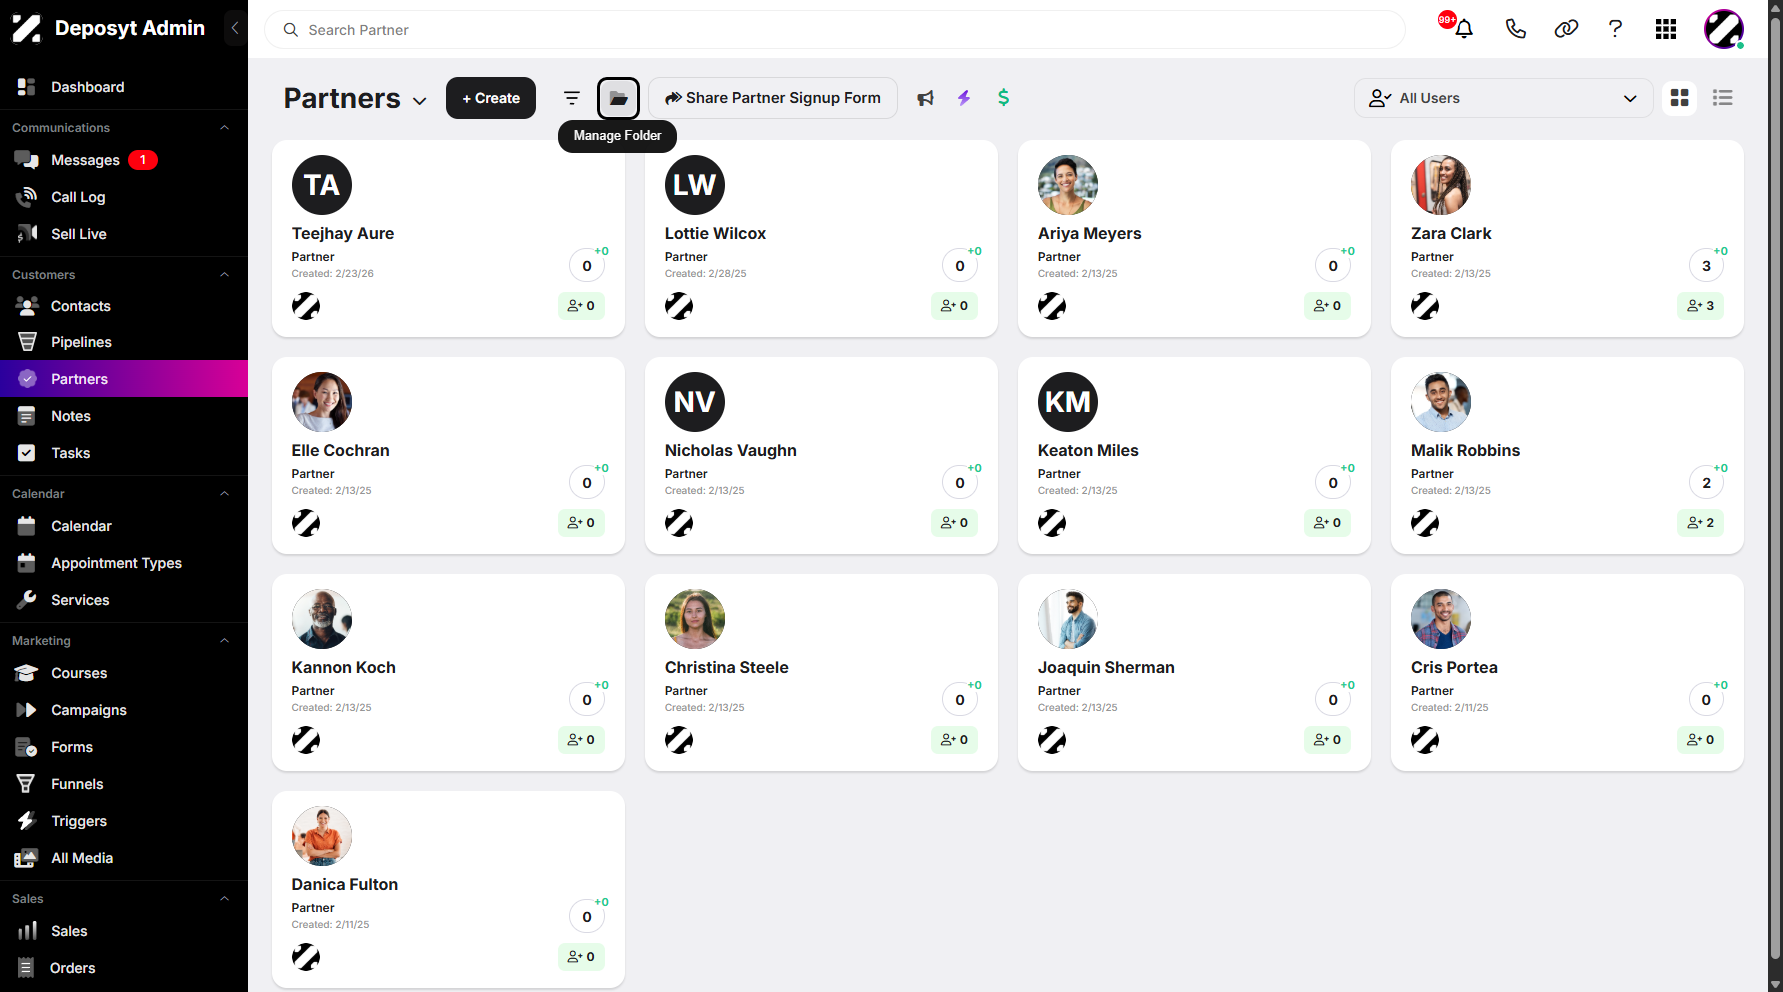Open the help question mark icon
The image size is (1783, 992).
[1615, 29]
